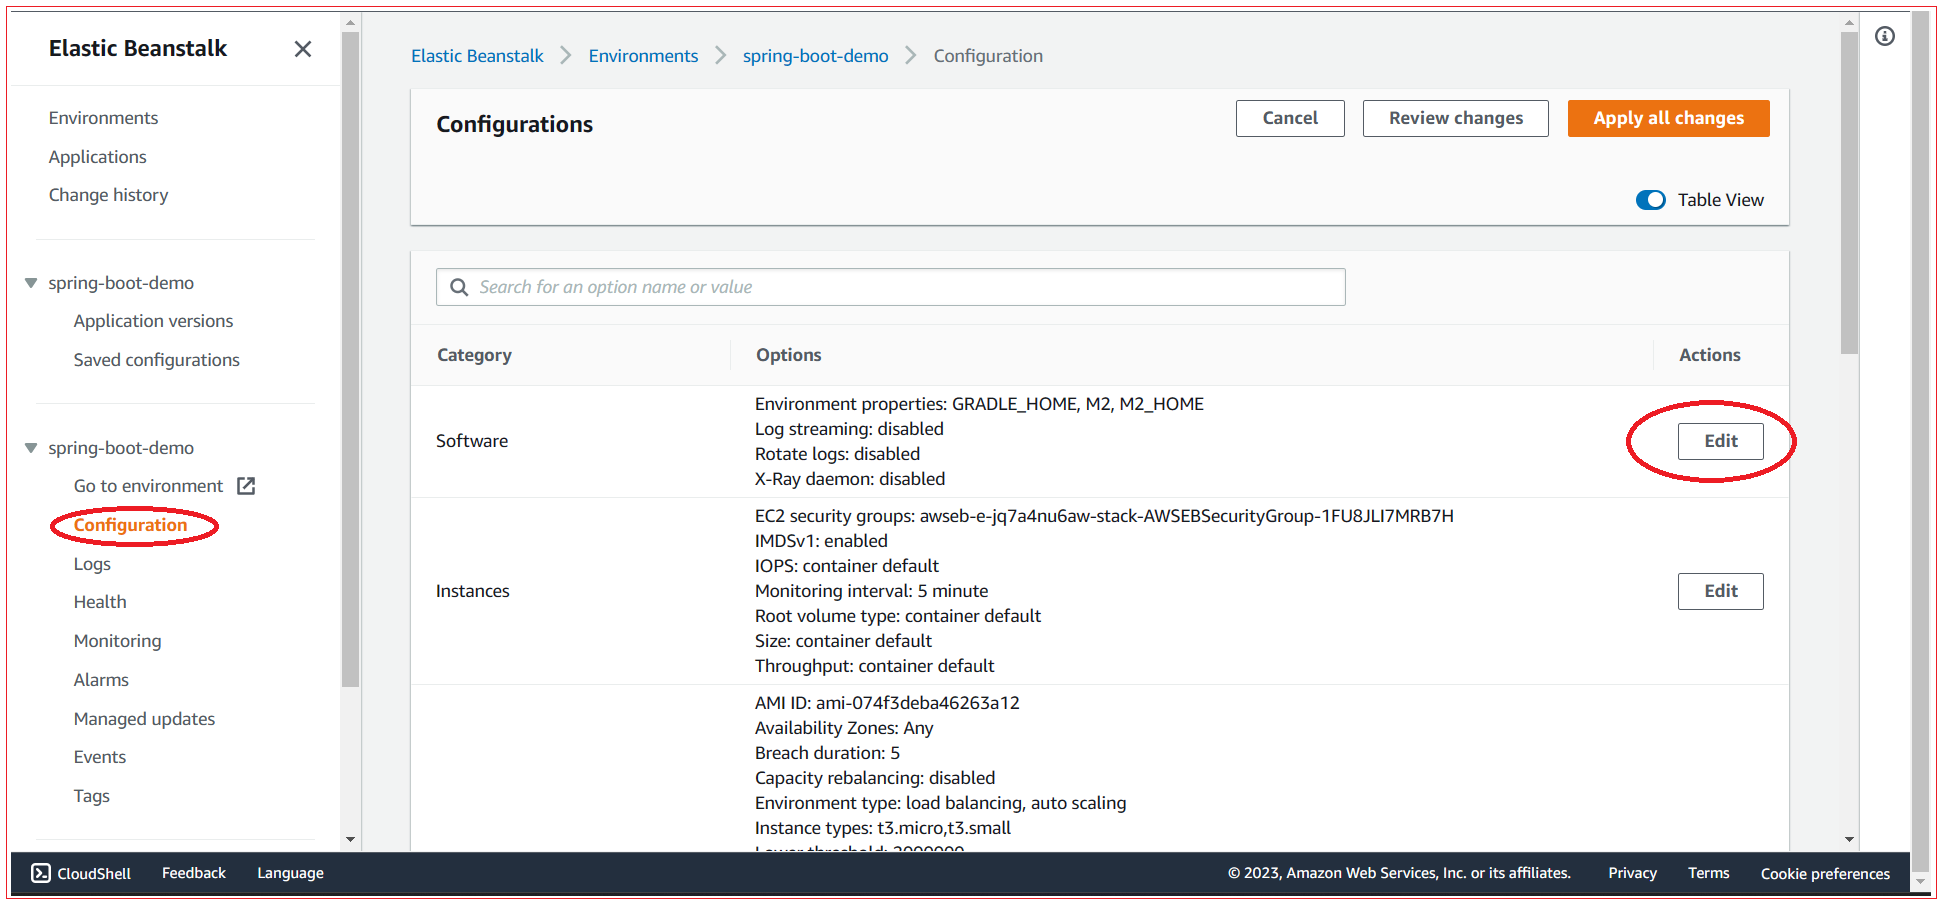The image size is (1943, 907).
Task: Click 'X-Ray daemon: disabled' text
Action: (850, 479)
